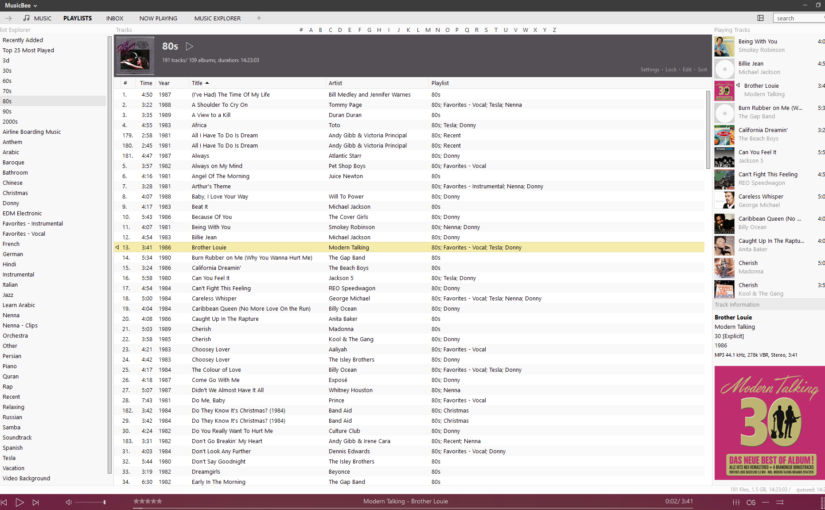Open playlist Settings link in header
Screen dimensions: 825x510
pyautogui.click(x=650, y=69)
